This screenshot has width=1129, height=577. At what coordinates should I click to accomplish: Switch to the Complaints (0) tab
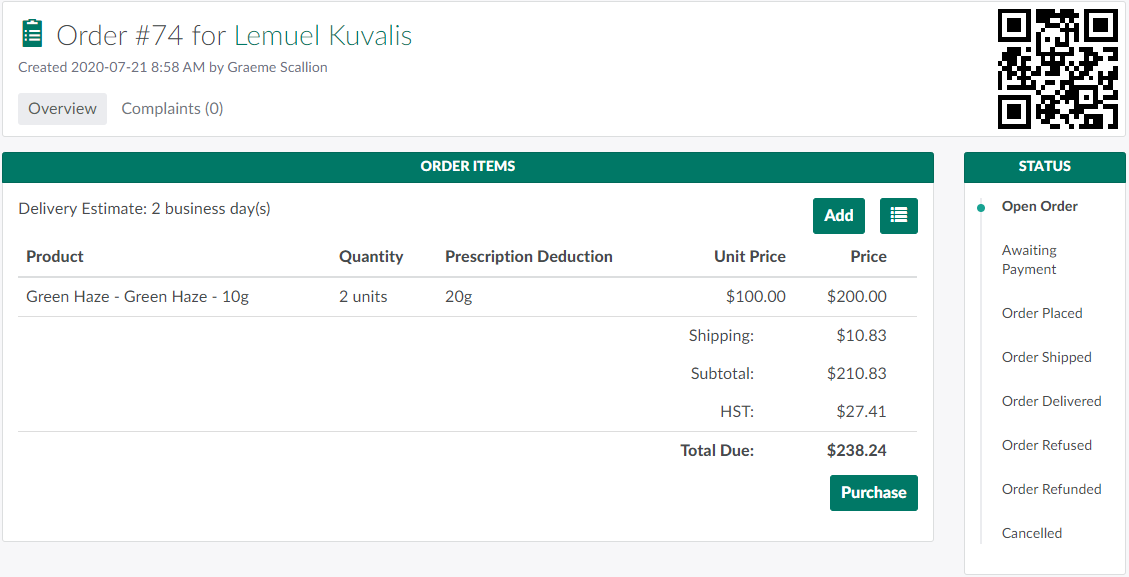coord(172,109)
